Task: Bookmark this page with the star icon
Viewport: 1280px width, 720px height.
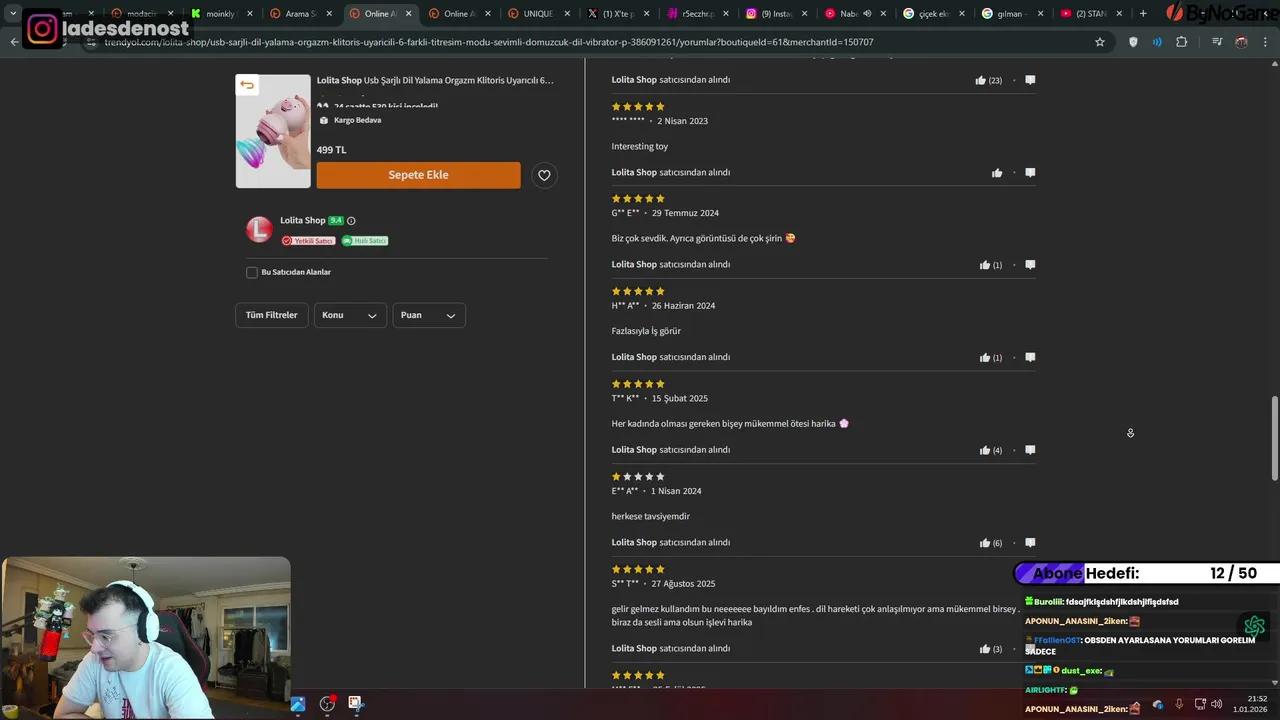Action: [x=1100, y=42]
